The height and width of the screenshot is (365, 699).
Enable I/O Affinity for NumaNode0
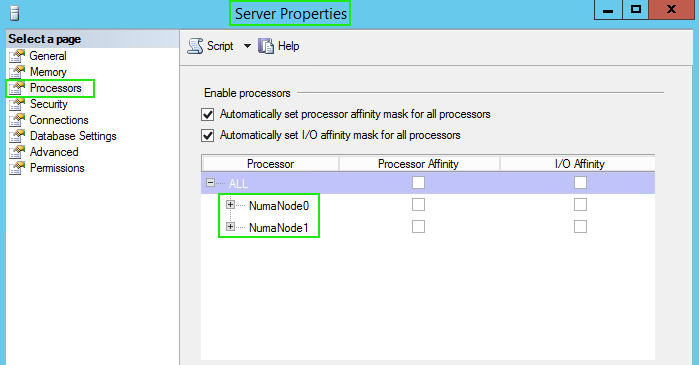click(580, 205)
